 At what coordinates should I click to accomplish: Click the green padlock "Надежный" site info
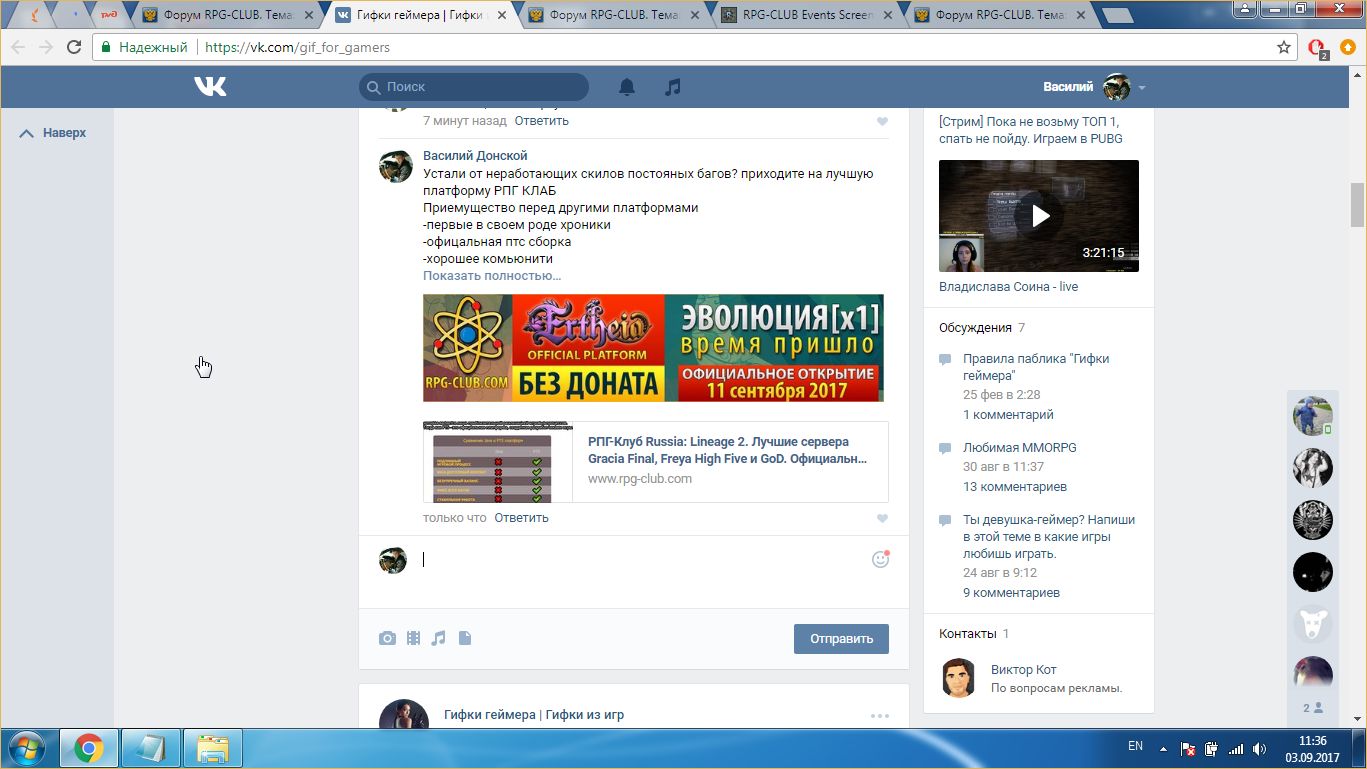144,47
